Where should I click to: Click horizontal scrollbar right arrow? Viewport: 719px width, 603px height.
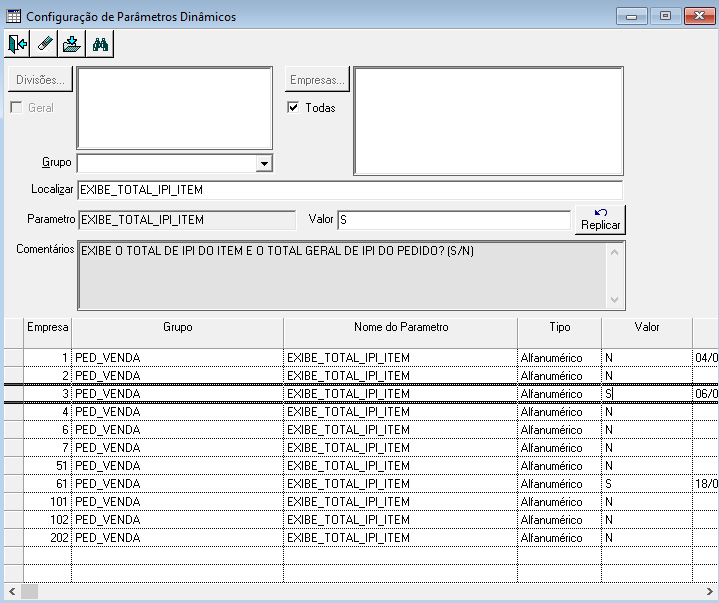(709, 592)
